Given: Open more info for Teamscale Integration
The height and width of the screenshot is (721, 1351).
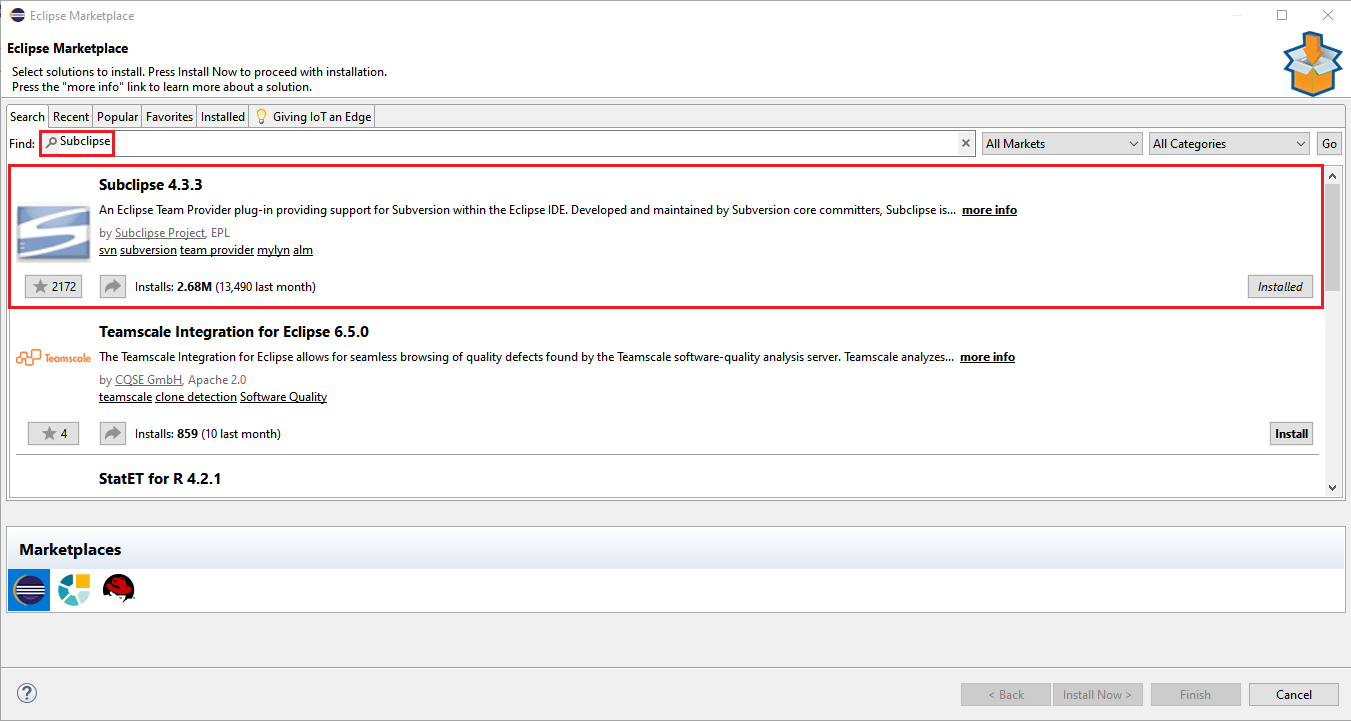Looking at the screenshot, I should coord(987,357).
